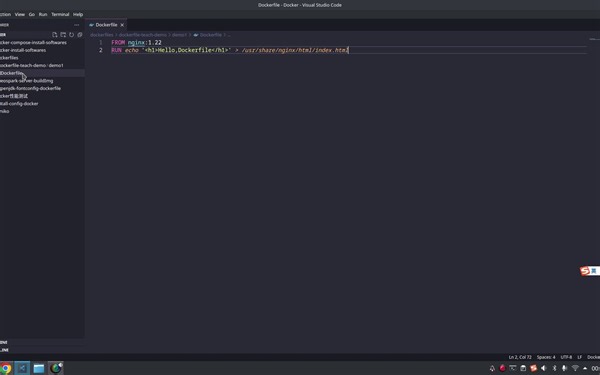This screenshot has width=600, height=375.
Task: Refresh the Explorer file tree
Action: (71, 35)
